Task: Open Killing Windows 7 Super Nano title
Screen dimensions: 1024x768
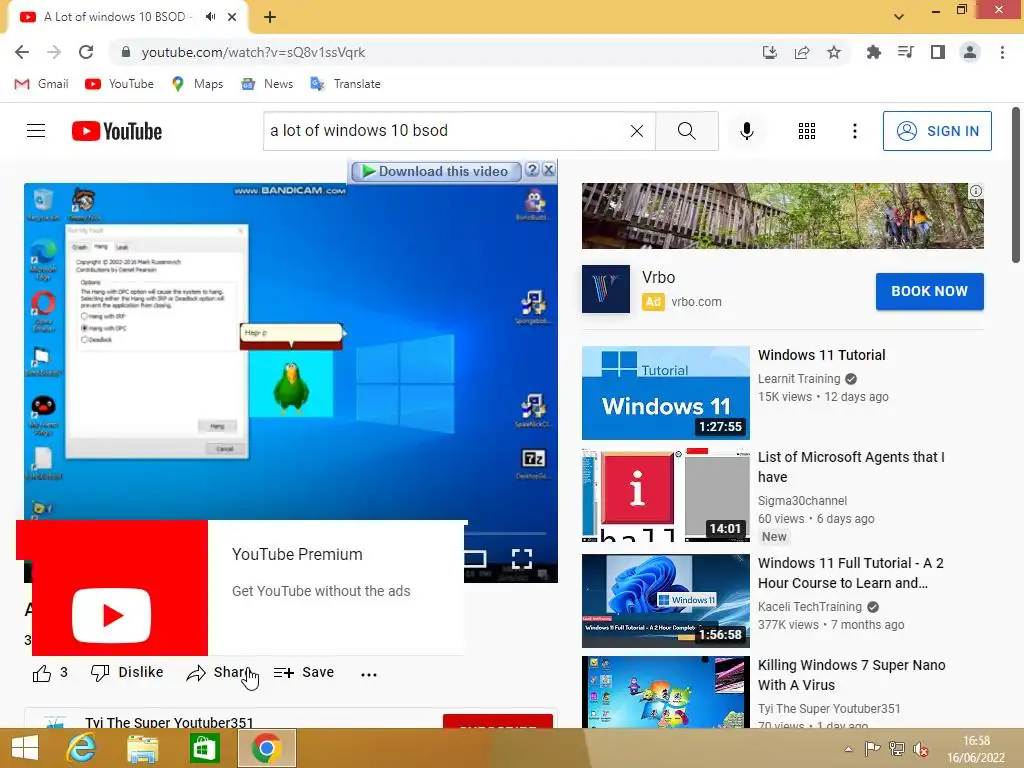Action: point(852,675)
